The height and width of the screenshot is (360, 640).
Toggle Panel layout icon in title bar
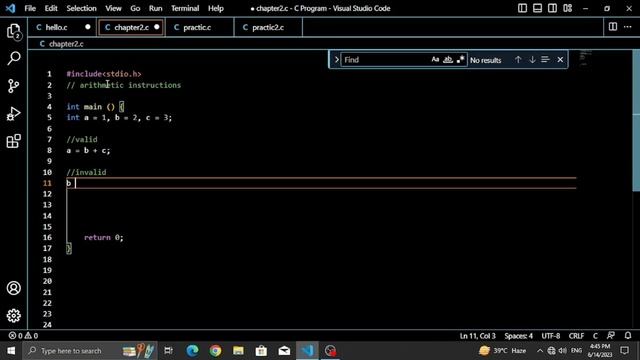point(537,8)
